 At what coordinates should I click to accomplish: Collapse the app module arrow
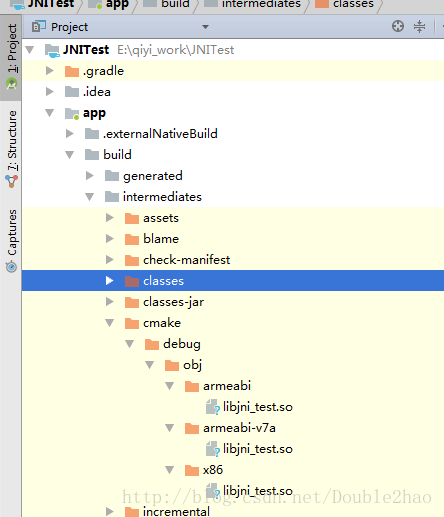pyautogui.click(x=50, y=113)
